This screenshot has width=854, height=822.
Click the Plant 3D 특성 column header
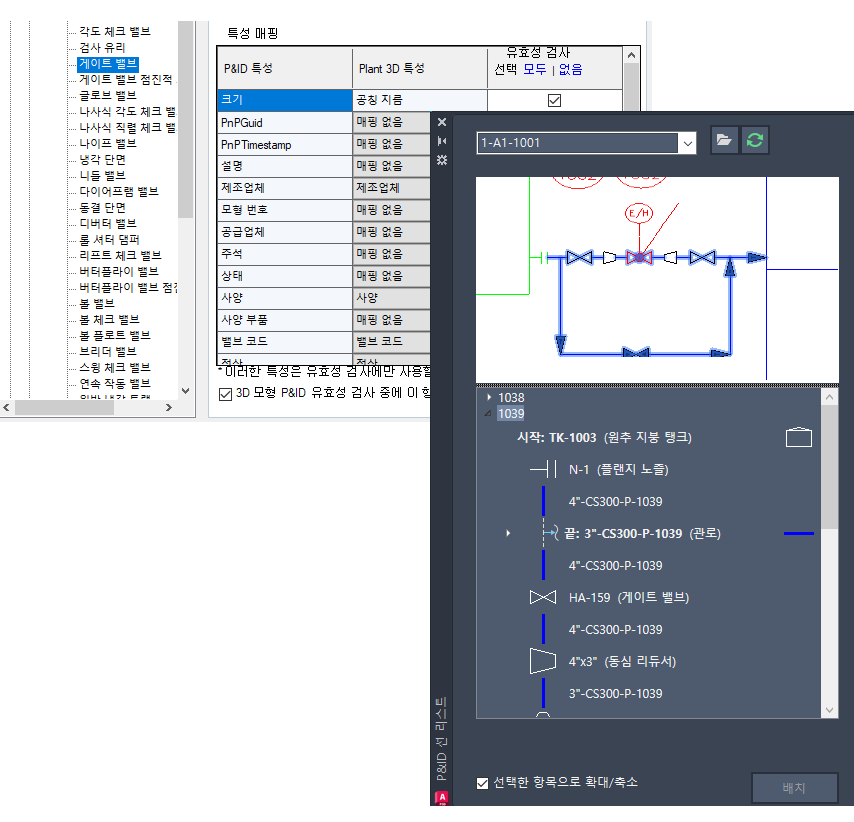pos(420,68)
